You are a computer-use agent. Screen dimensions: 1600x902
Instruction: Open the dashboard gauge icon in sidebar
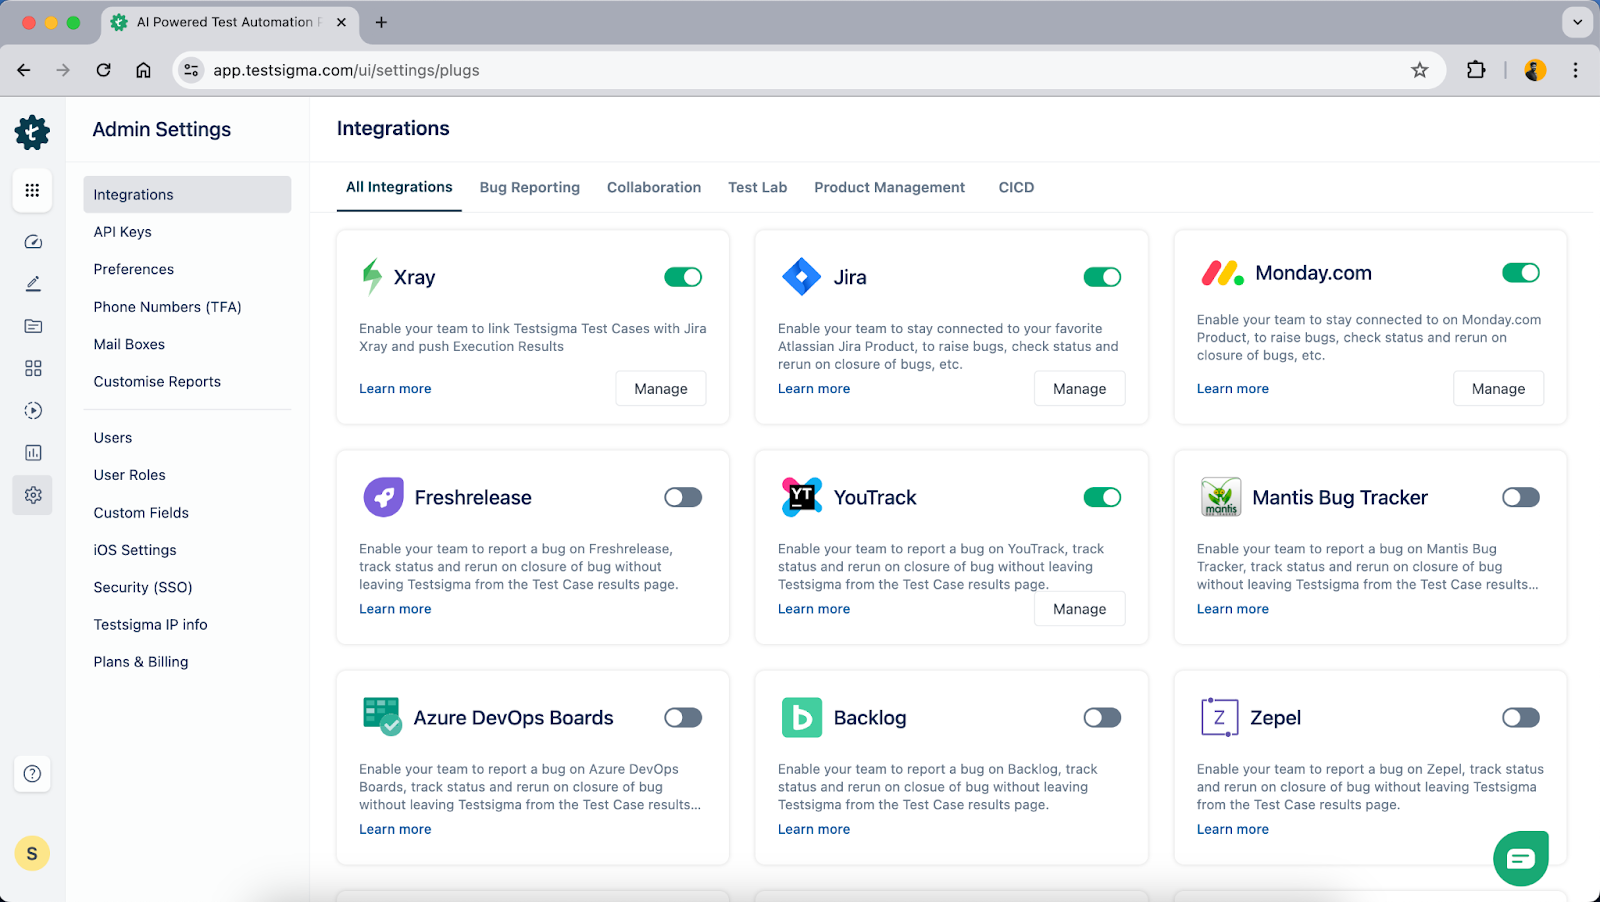tap(33, 242)
